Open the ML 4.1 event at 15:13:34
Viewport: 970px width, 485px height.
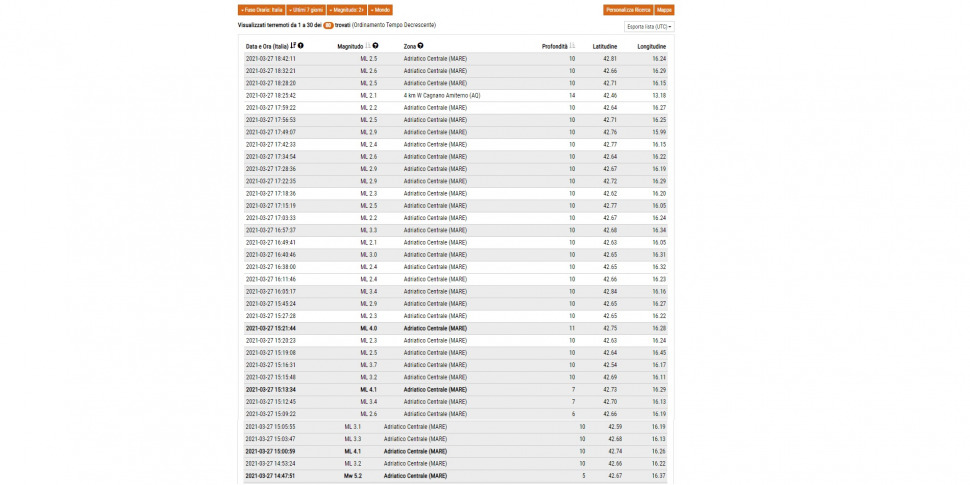(455, 390)
